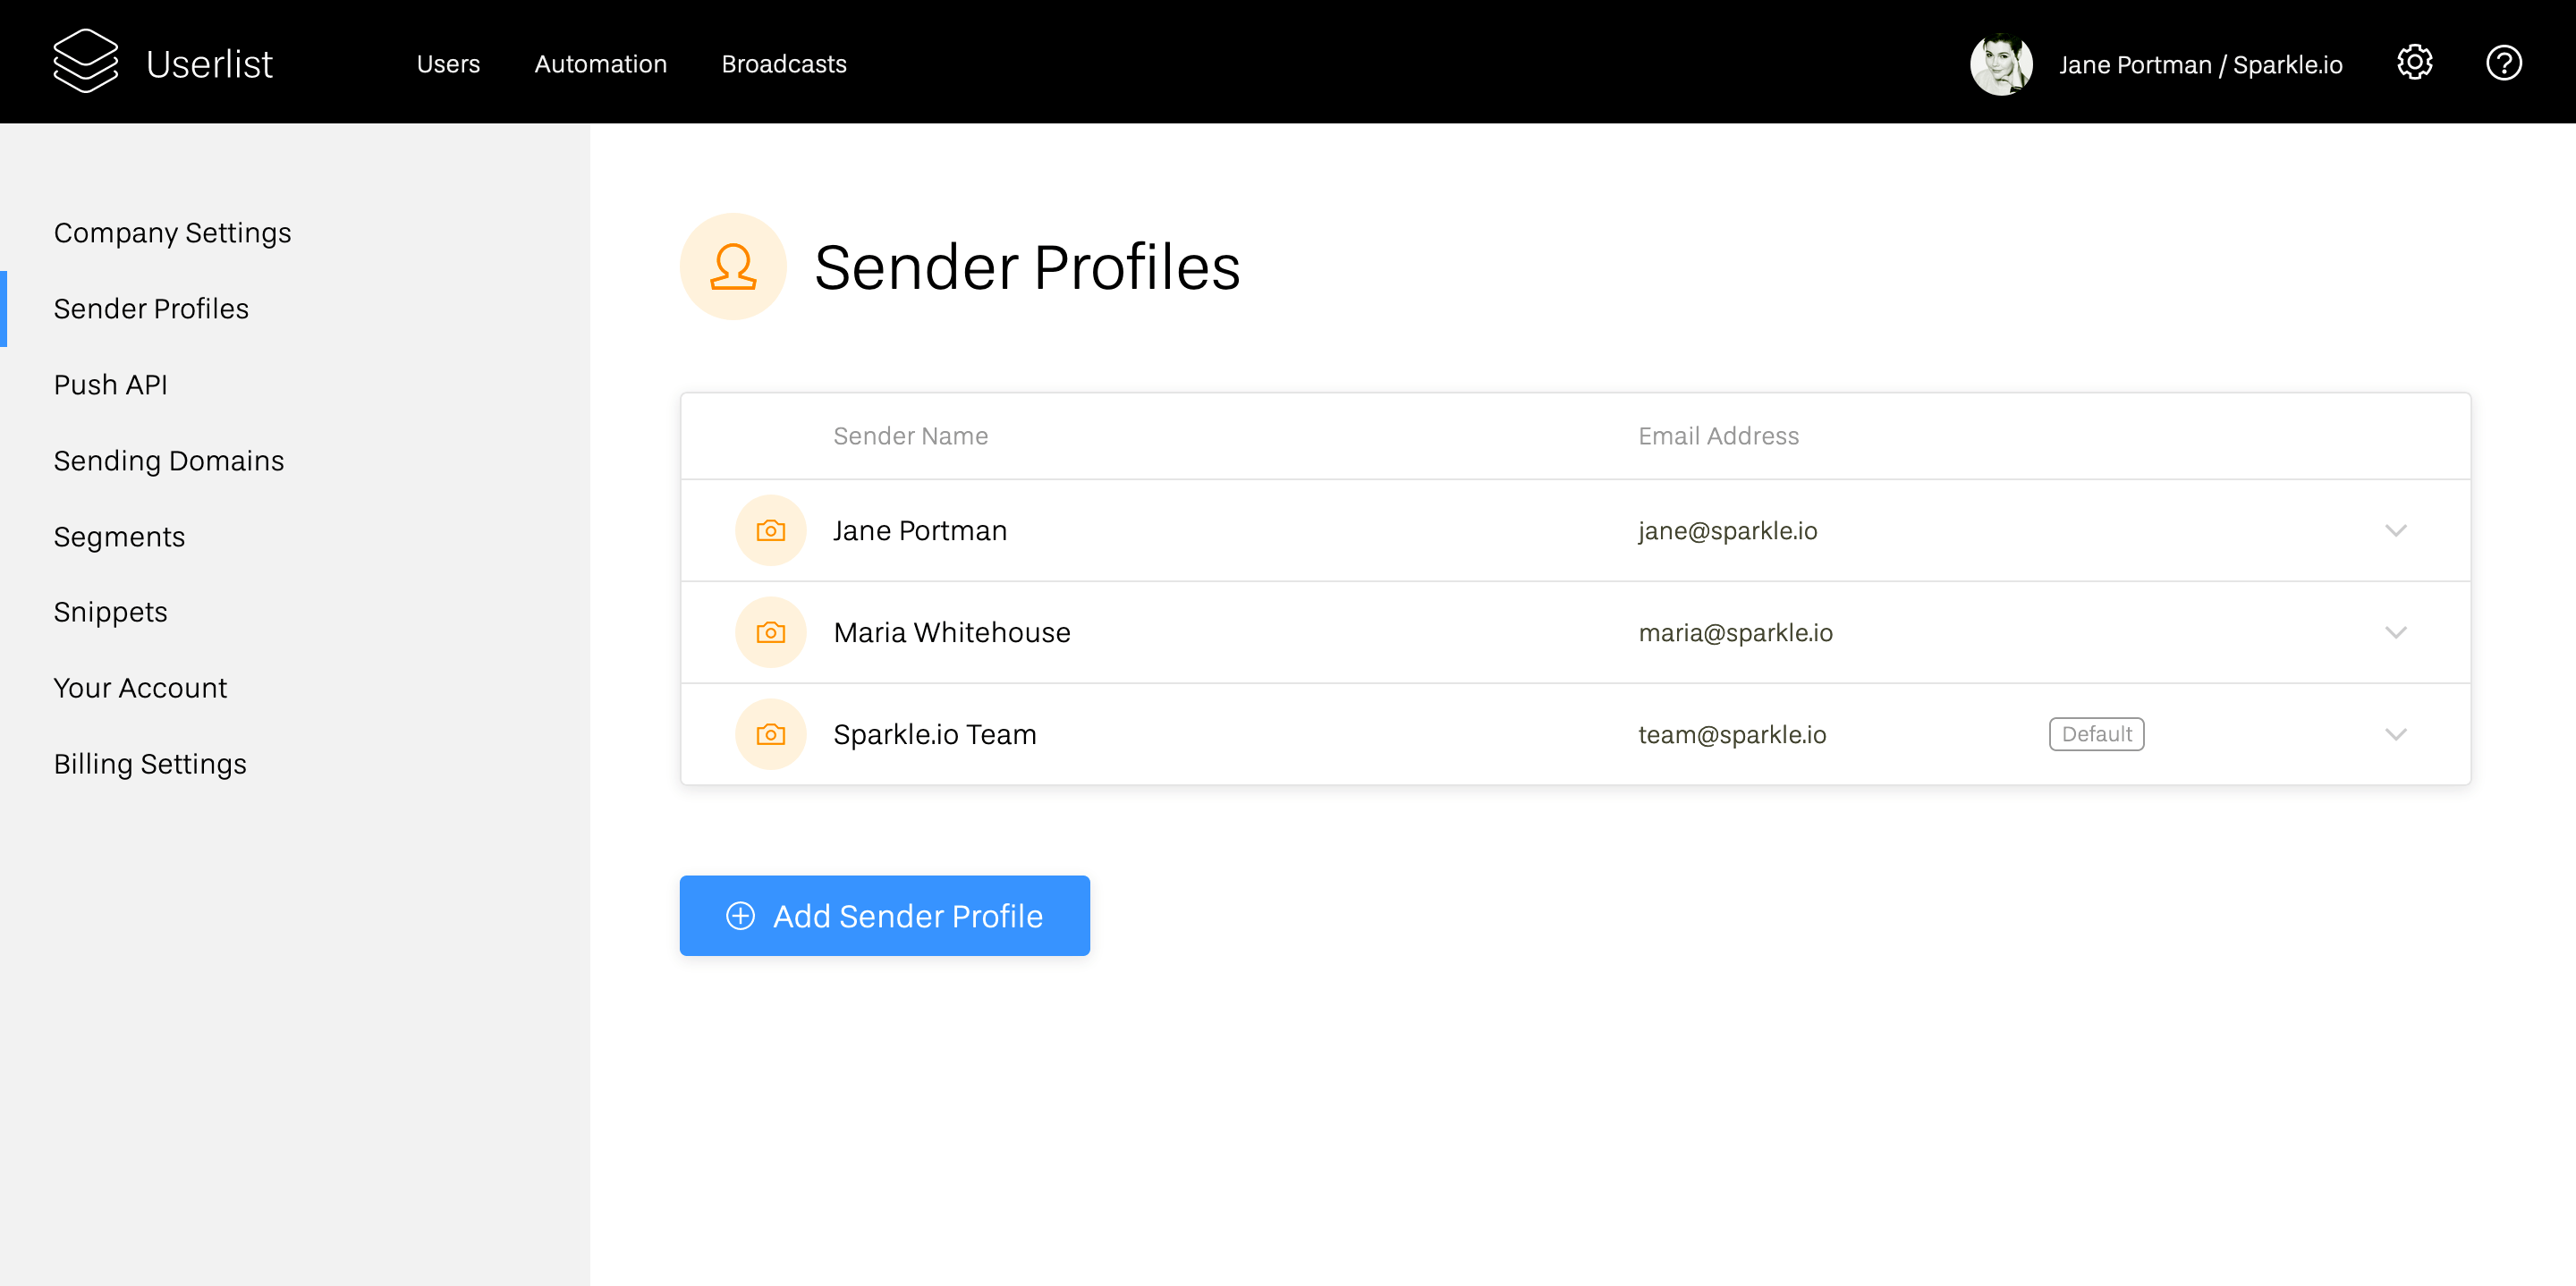Viewport: 2576px width, 1286px height.
Task: Open the Users navigation menu
Action: tap(448, 64)
